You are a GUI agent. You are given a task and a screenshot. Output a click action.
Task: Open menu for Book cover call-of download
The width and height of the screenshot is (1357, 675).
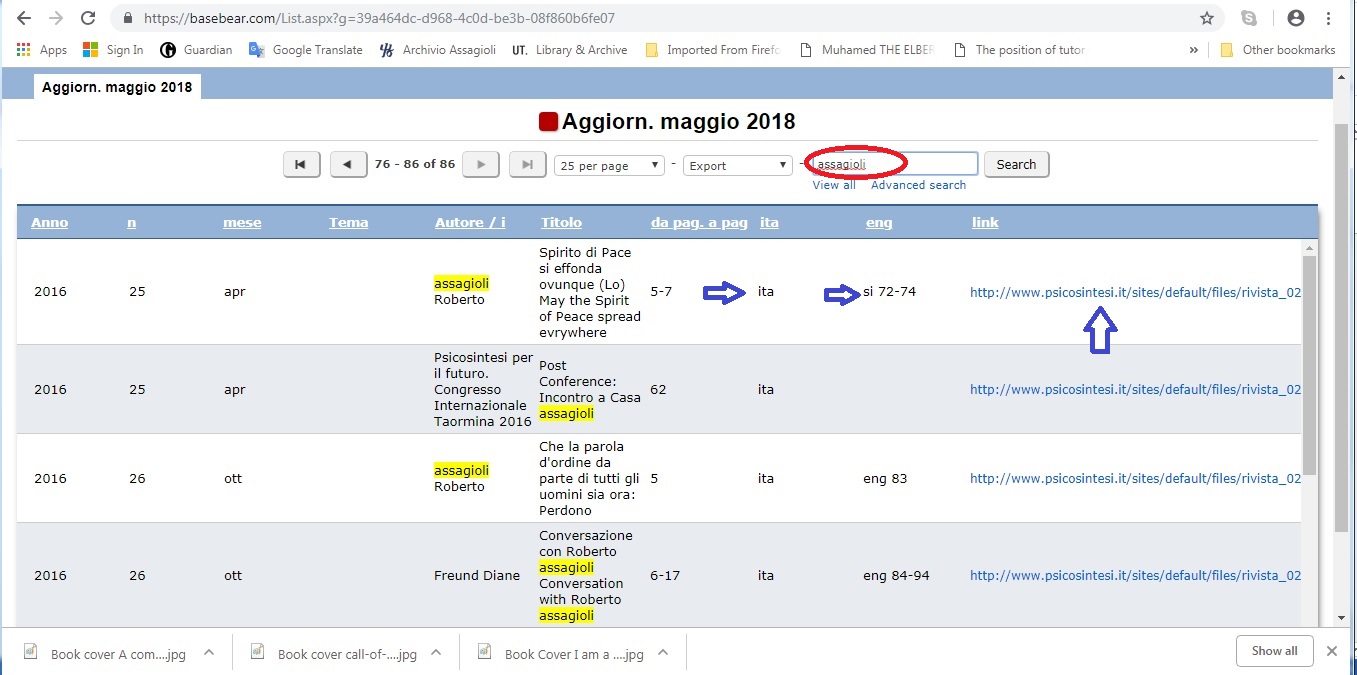[436, 653]
